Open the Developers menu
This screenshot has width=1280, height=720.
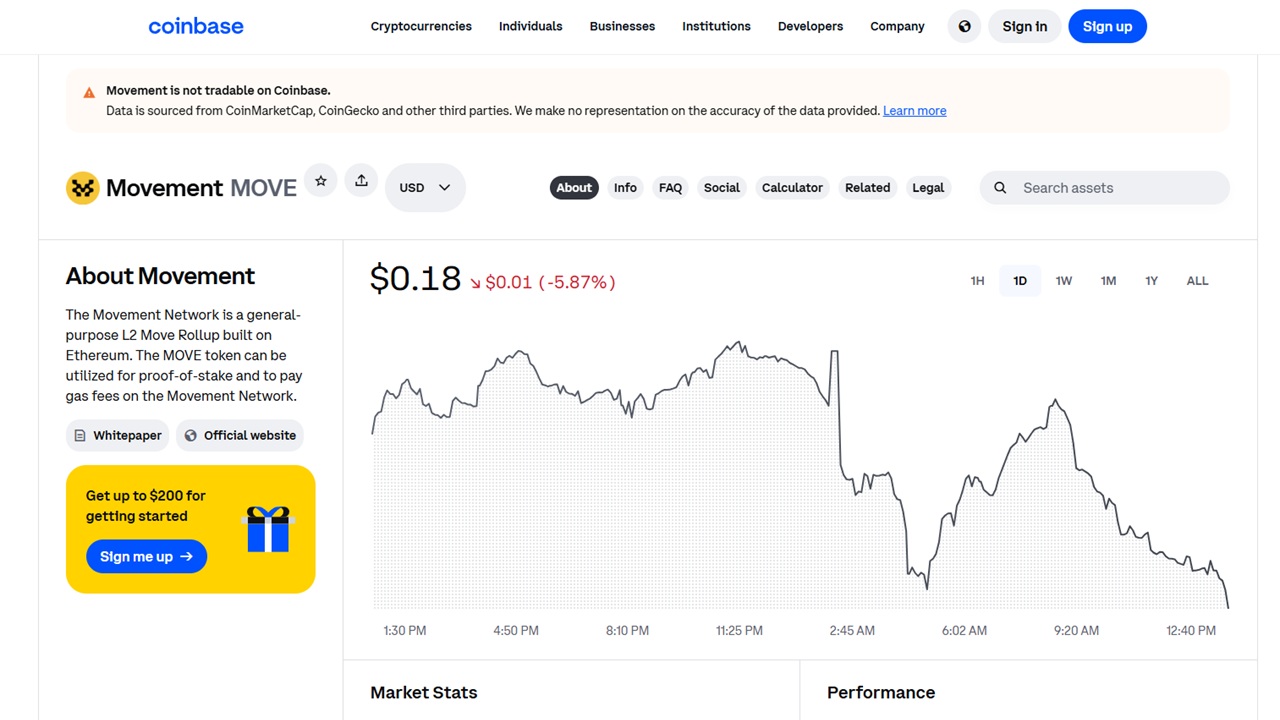pyautogui.click(x=810, y=26)
